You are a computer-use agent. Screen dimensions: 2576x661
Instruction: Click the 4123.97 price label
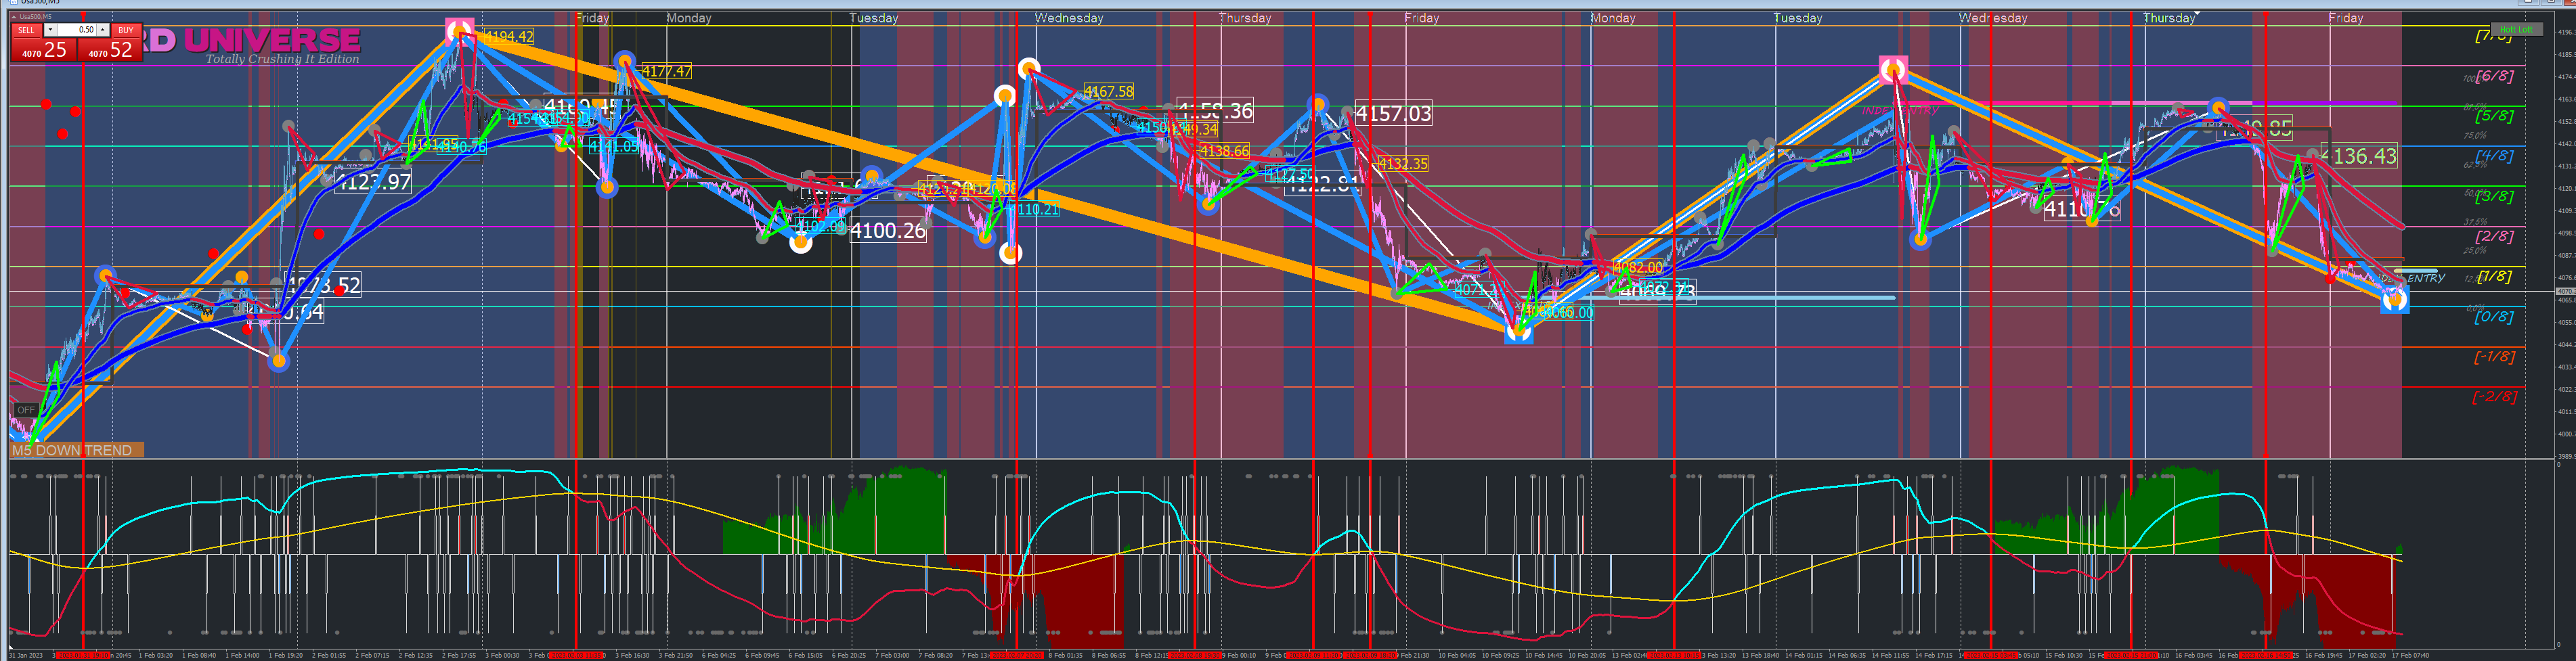[373, 182]
